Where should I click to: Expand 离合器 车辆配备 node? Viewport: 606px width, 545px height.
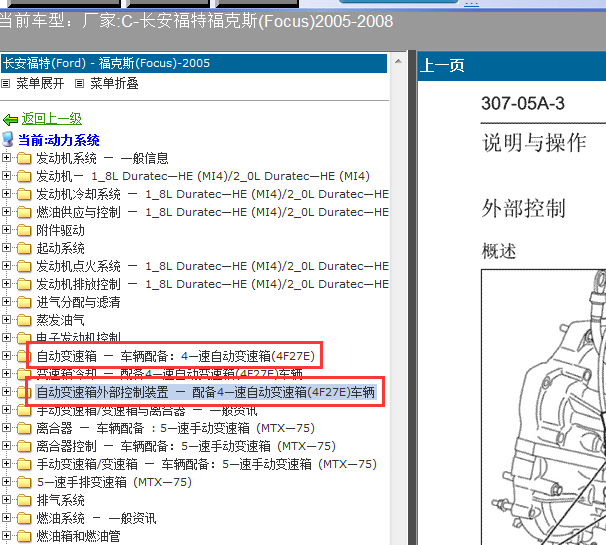[x=6, y=428]
